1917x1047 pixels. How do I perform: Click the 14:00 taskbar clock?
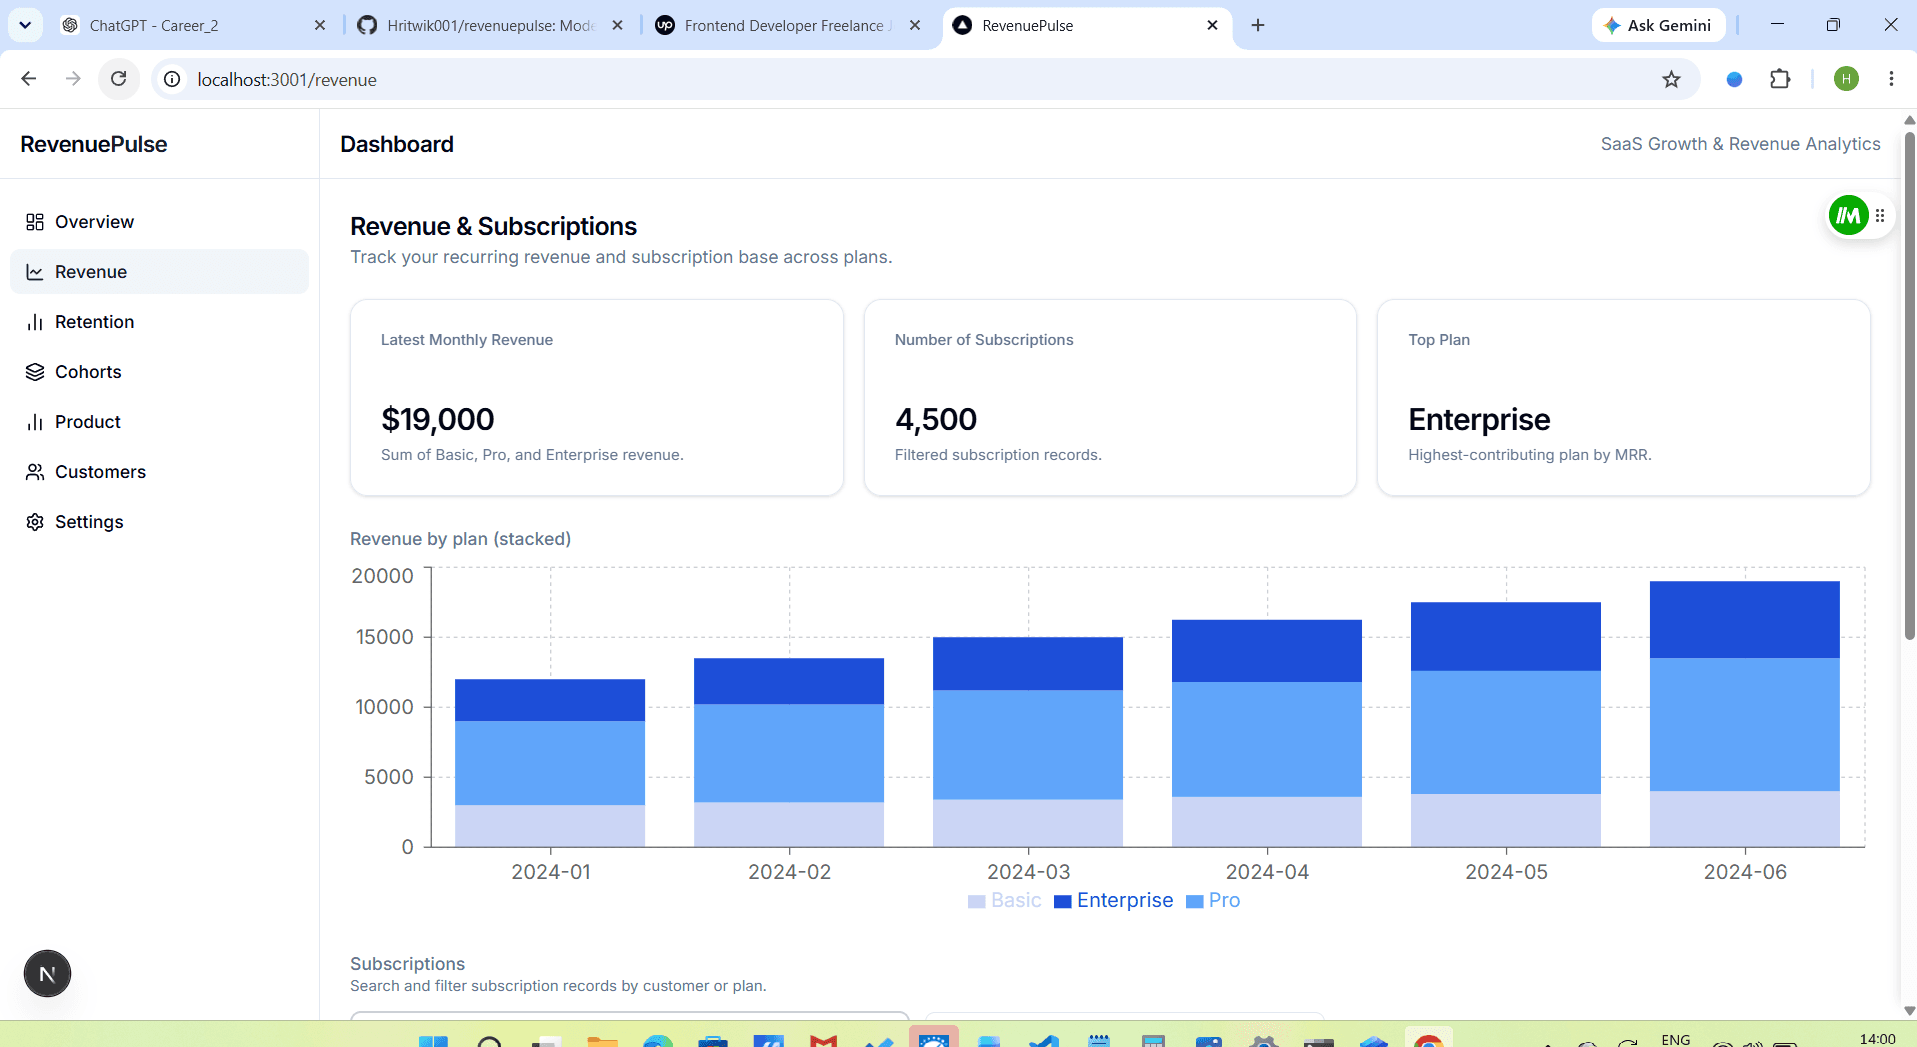tap(1878, 1039)
